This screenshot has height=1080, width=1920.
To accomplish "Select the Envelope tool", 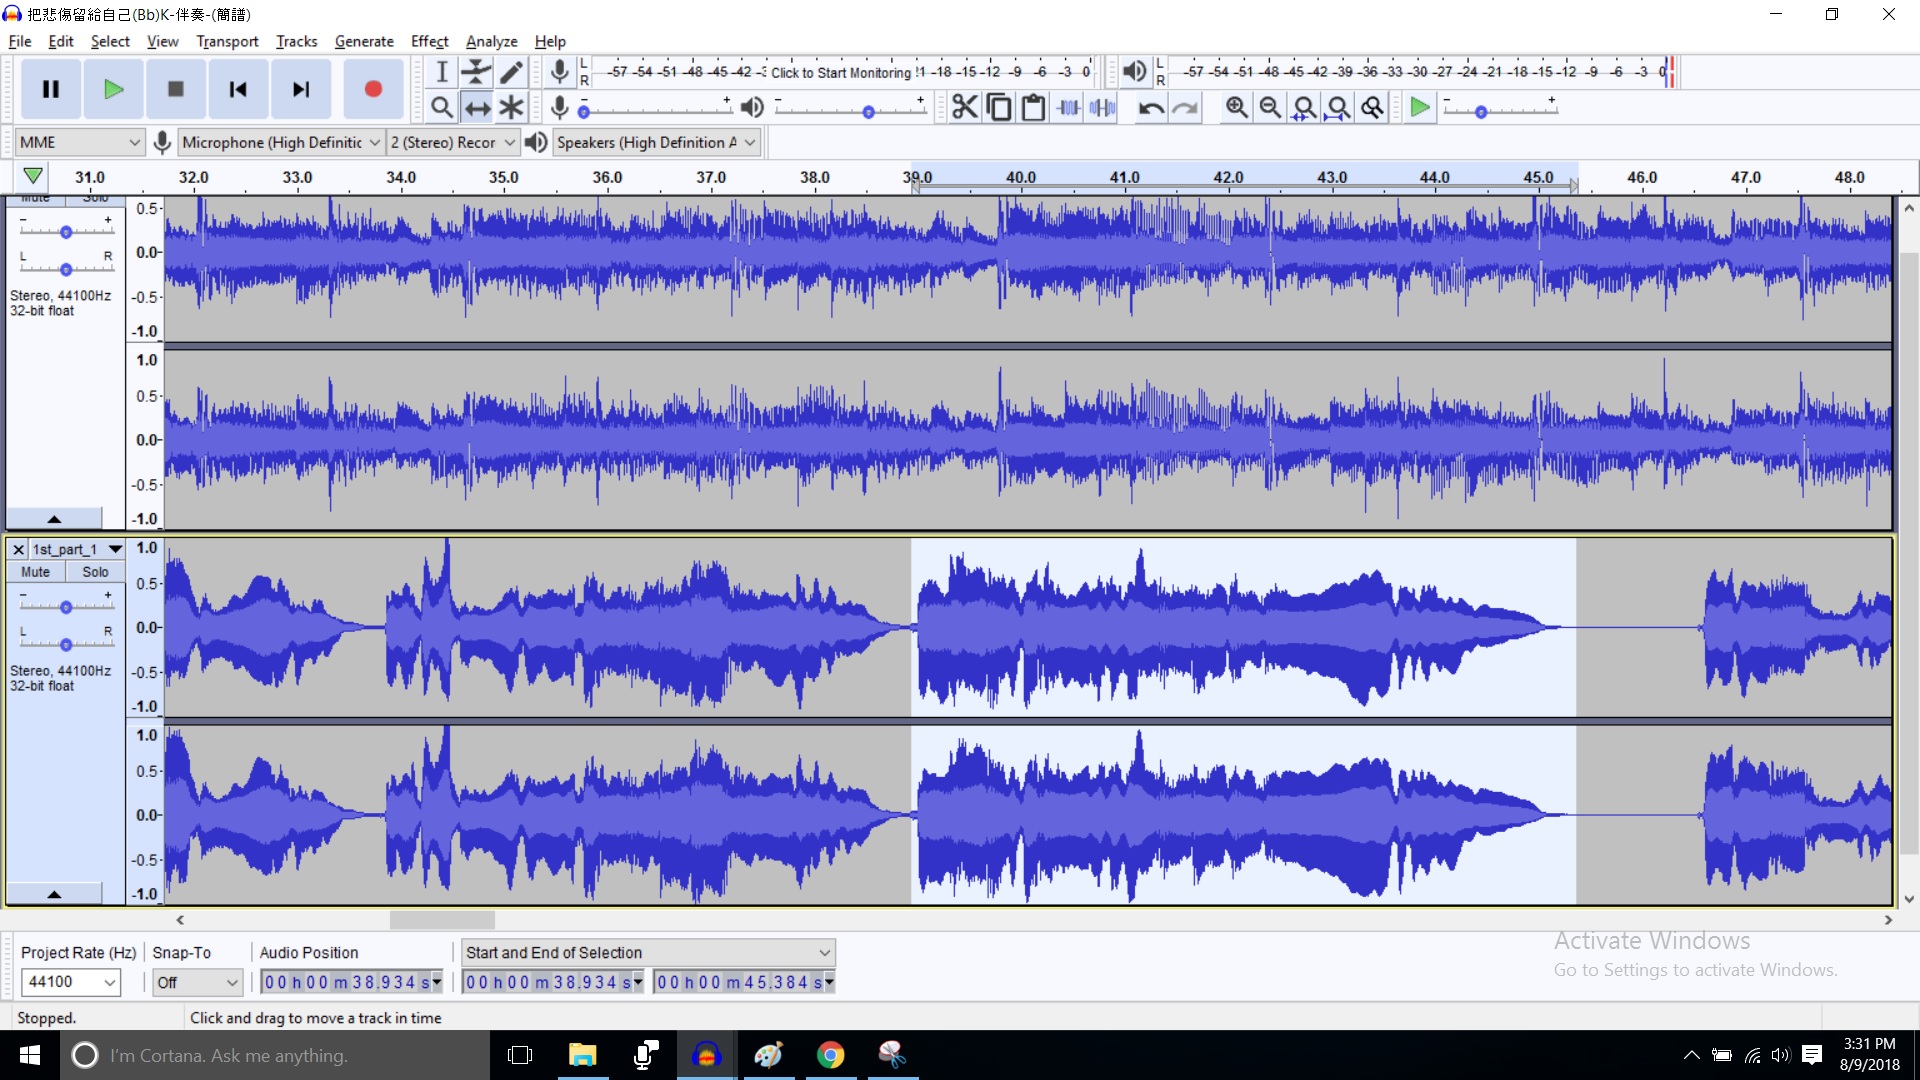I will [476, 72].
